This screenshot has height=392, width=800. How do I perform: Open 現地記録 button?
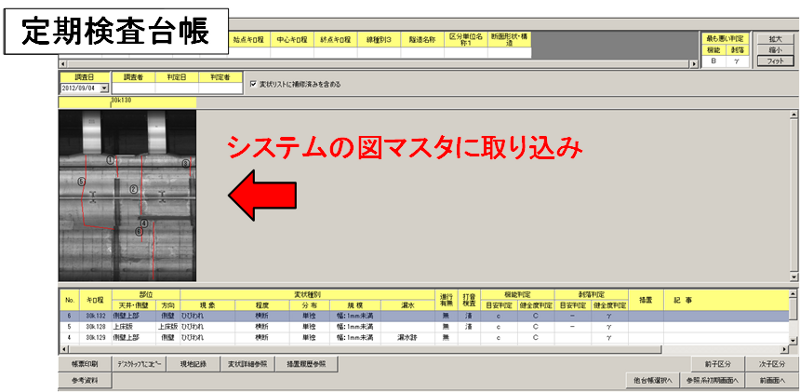point(193,364)
